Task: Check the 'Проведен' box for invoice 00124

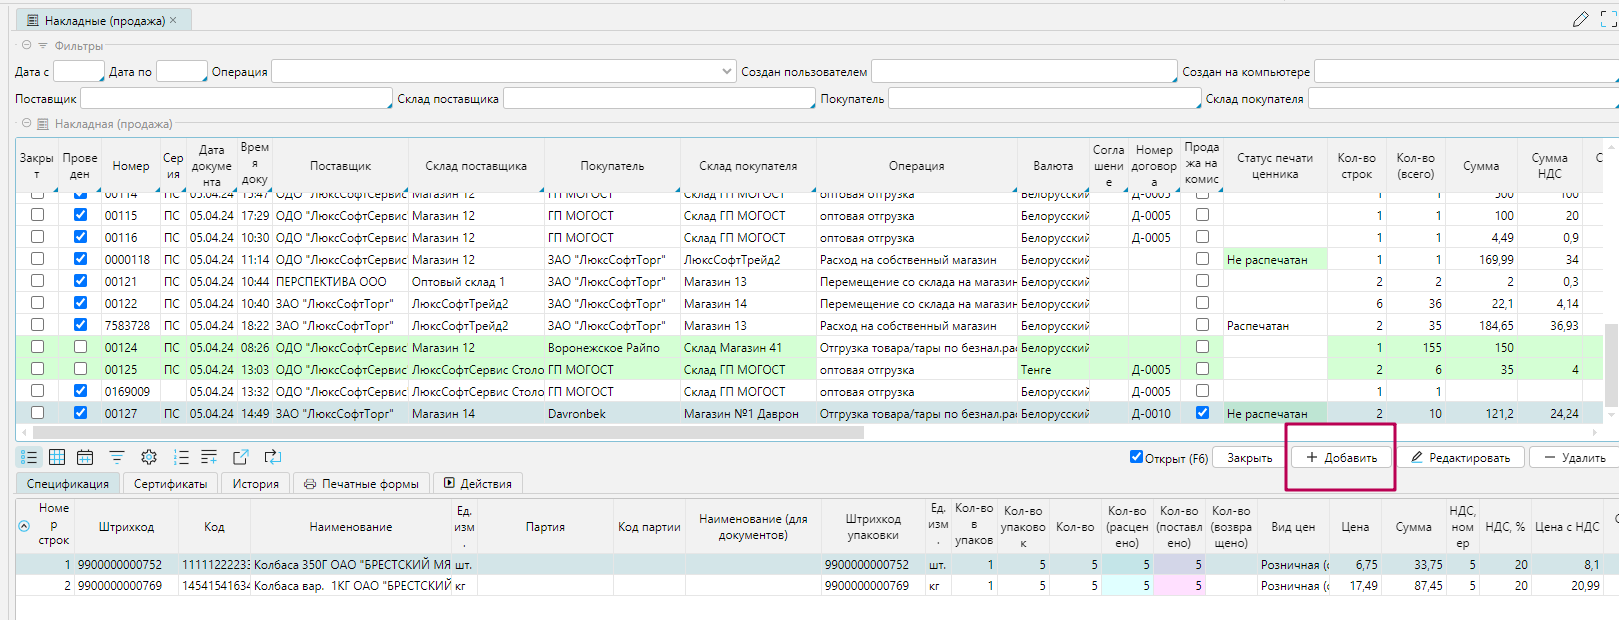Action: [80, 347]
